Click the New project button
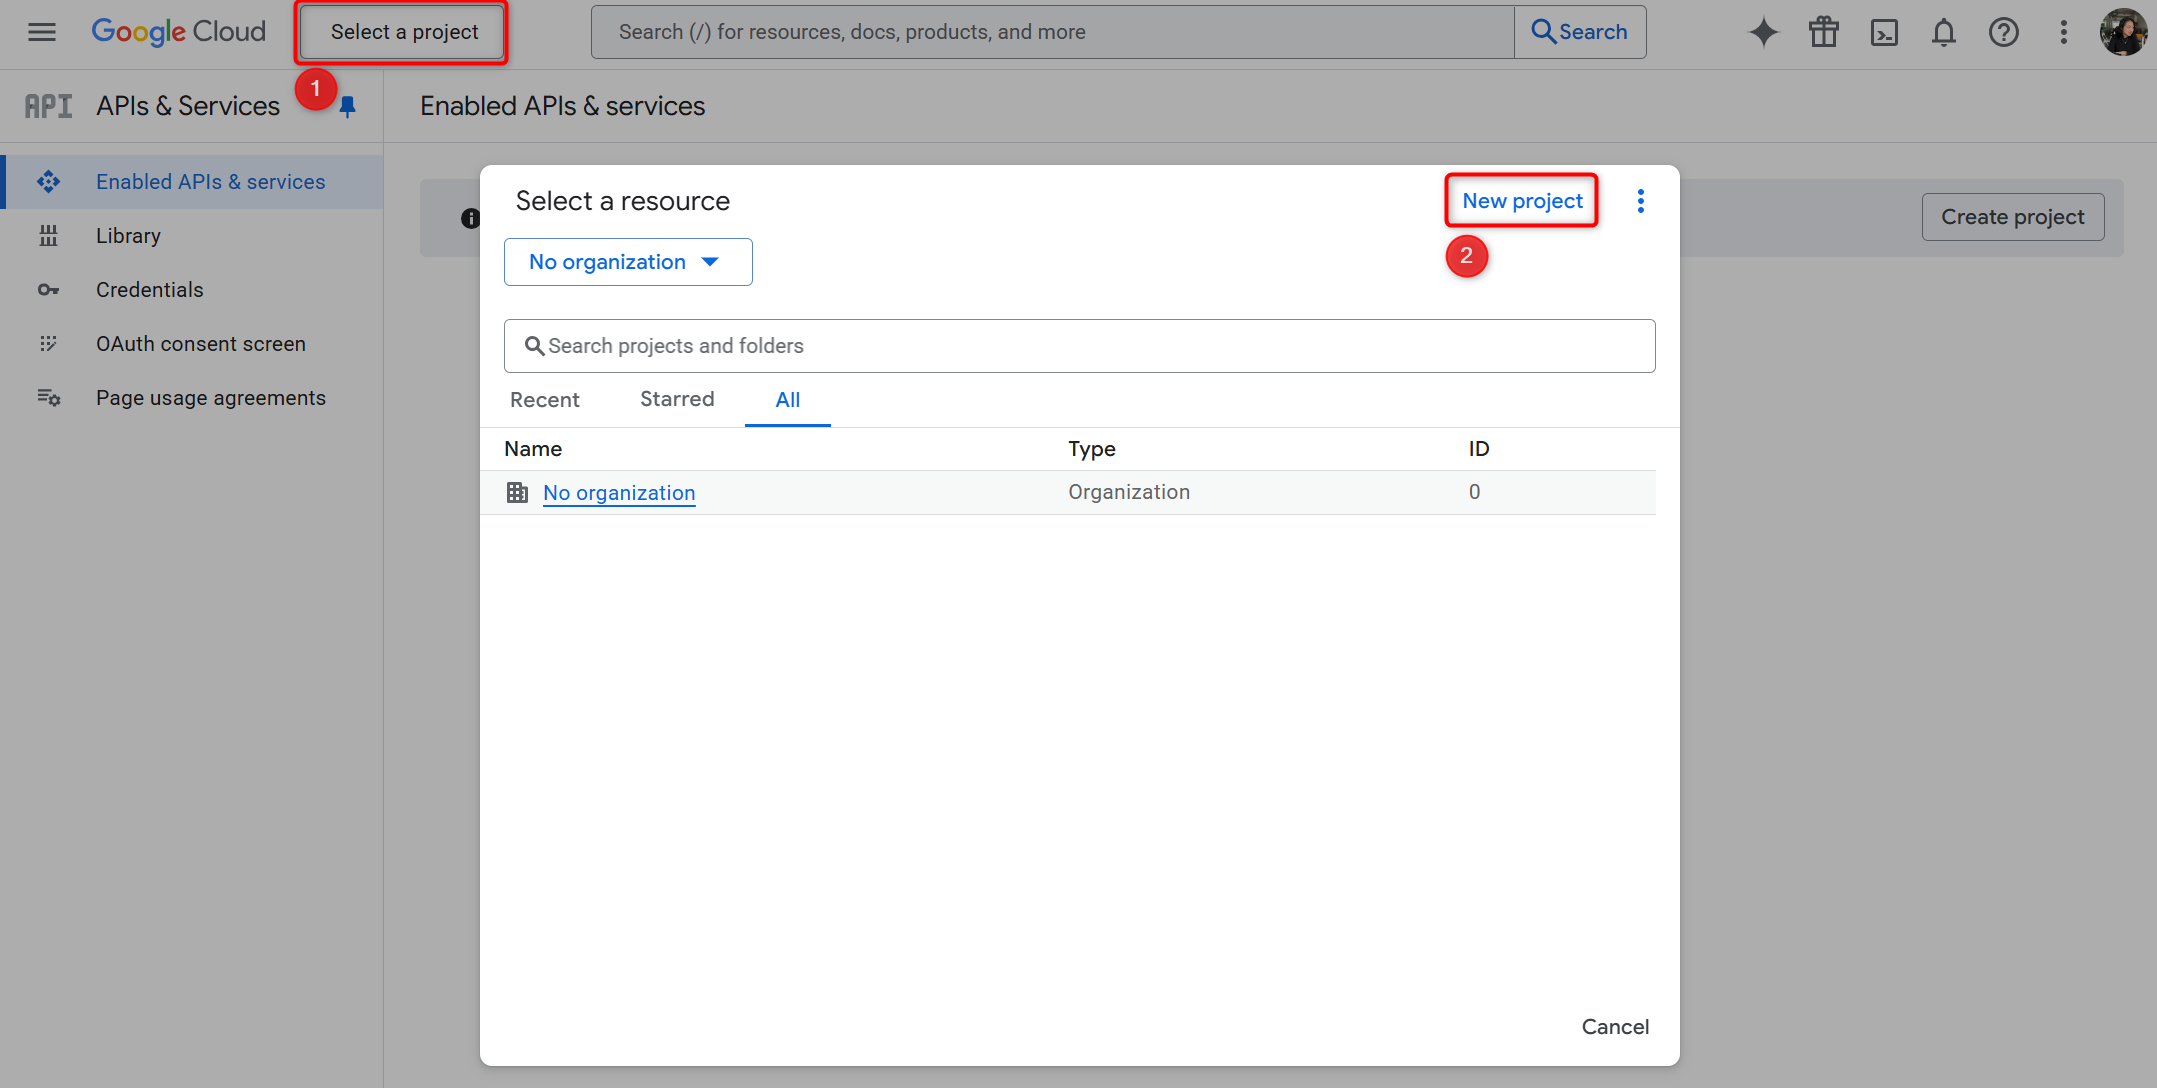 (x=1520, y=200)
